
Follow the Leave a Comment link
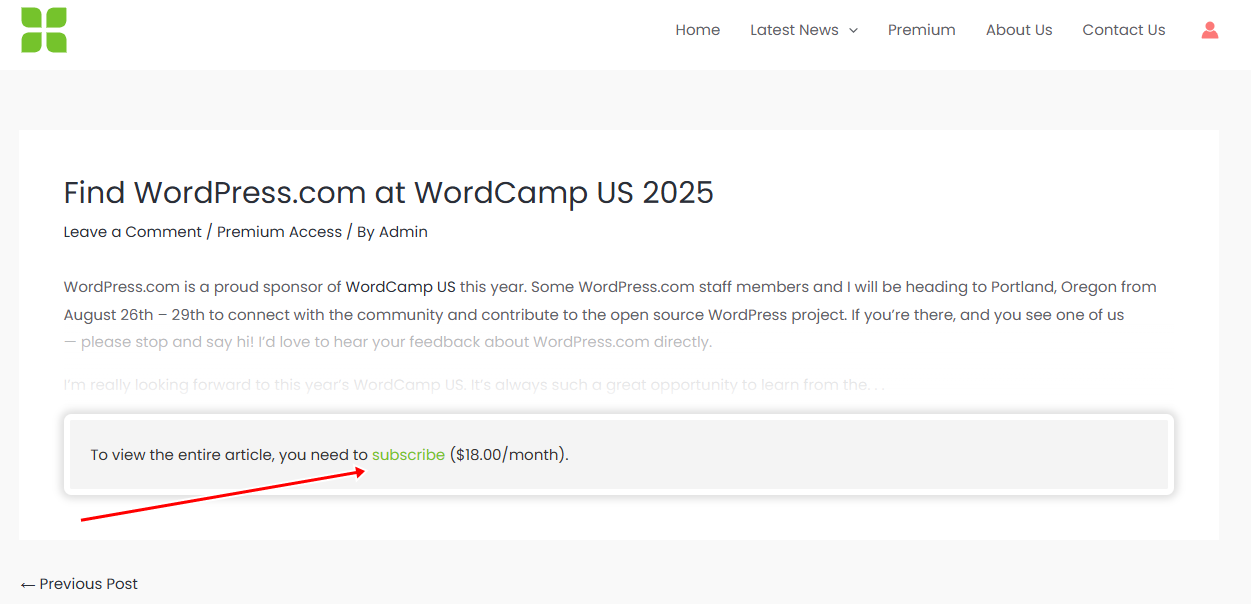point(133,232)
